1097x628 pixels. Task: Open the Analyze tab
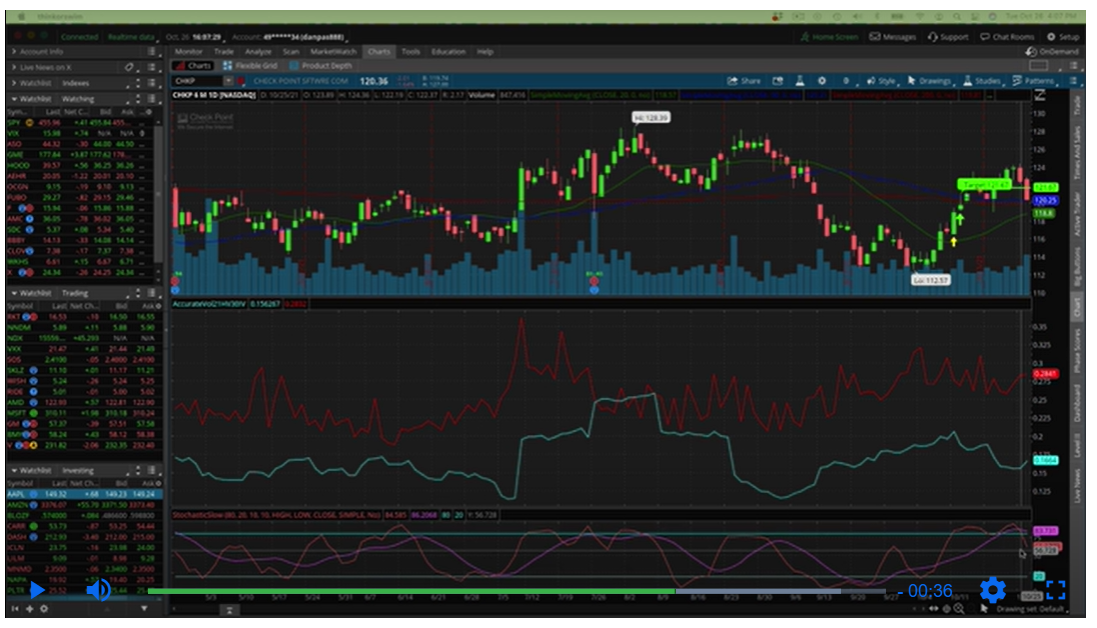coord(258,52)
